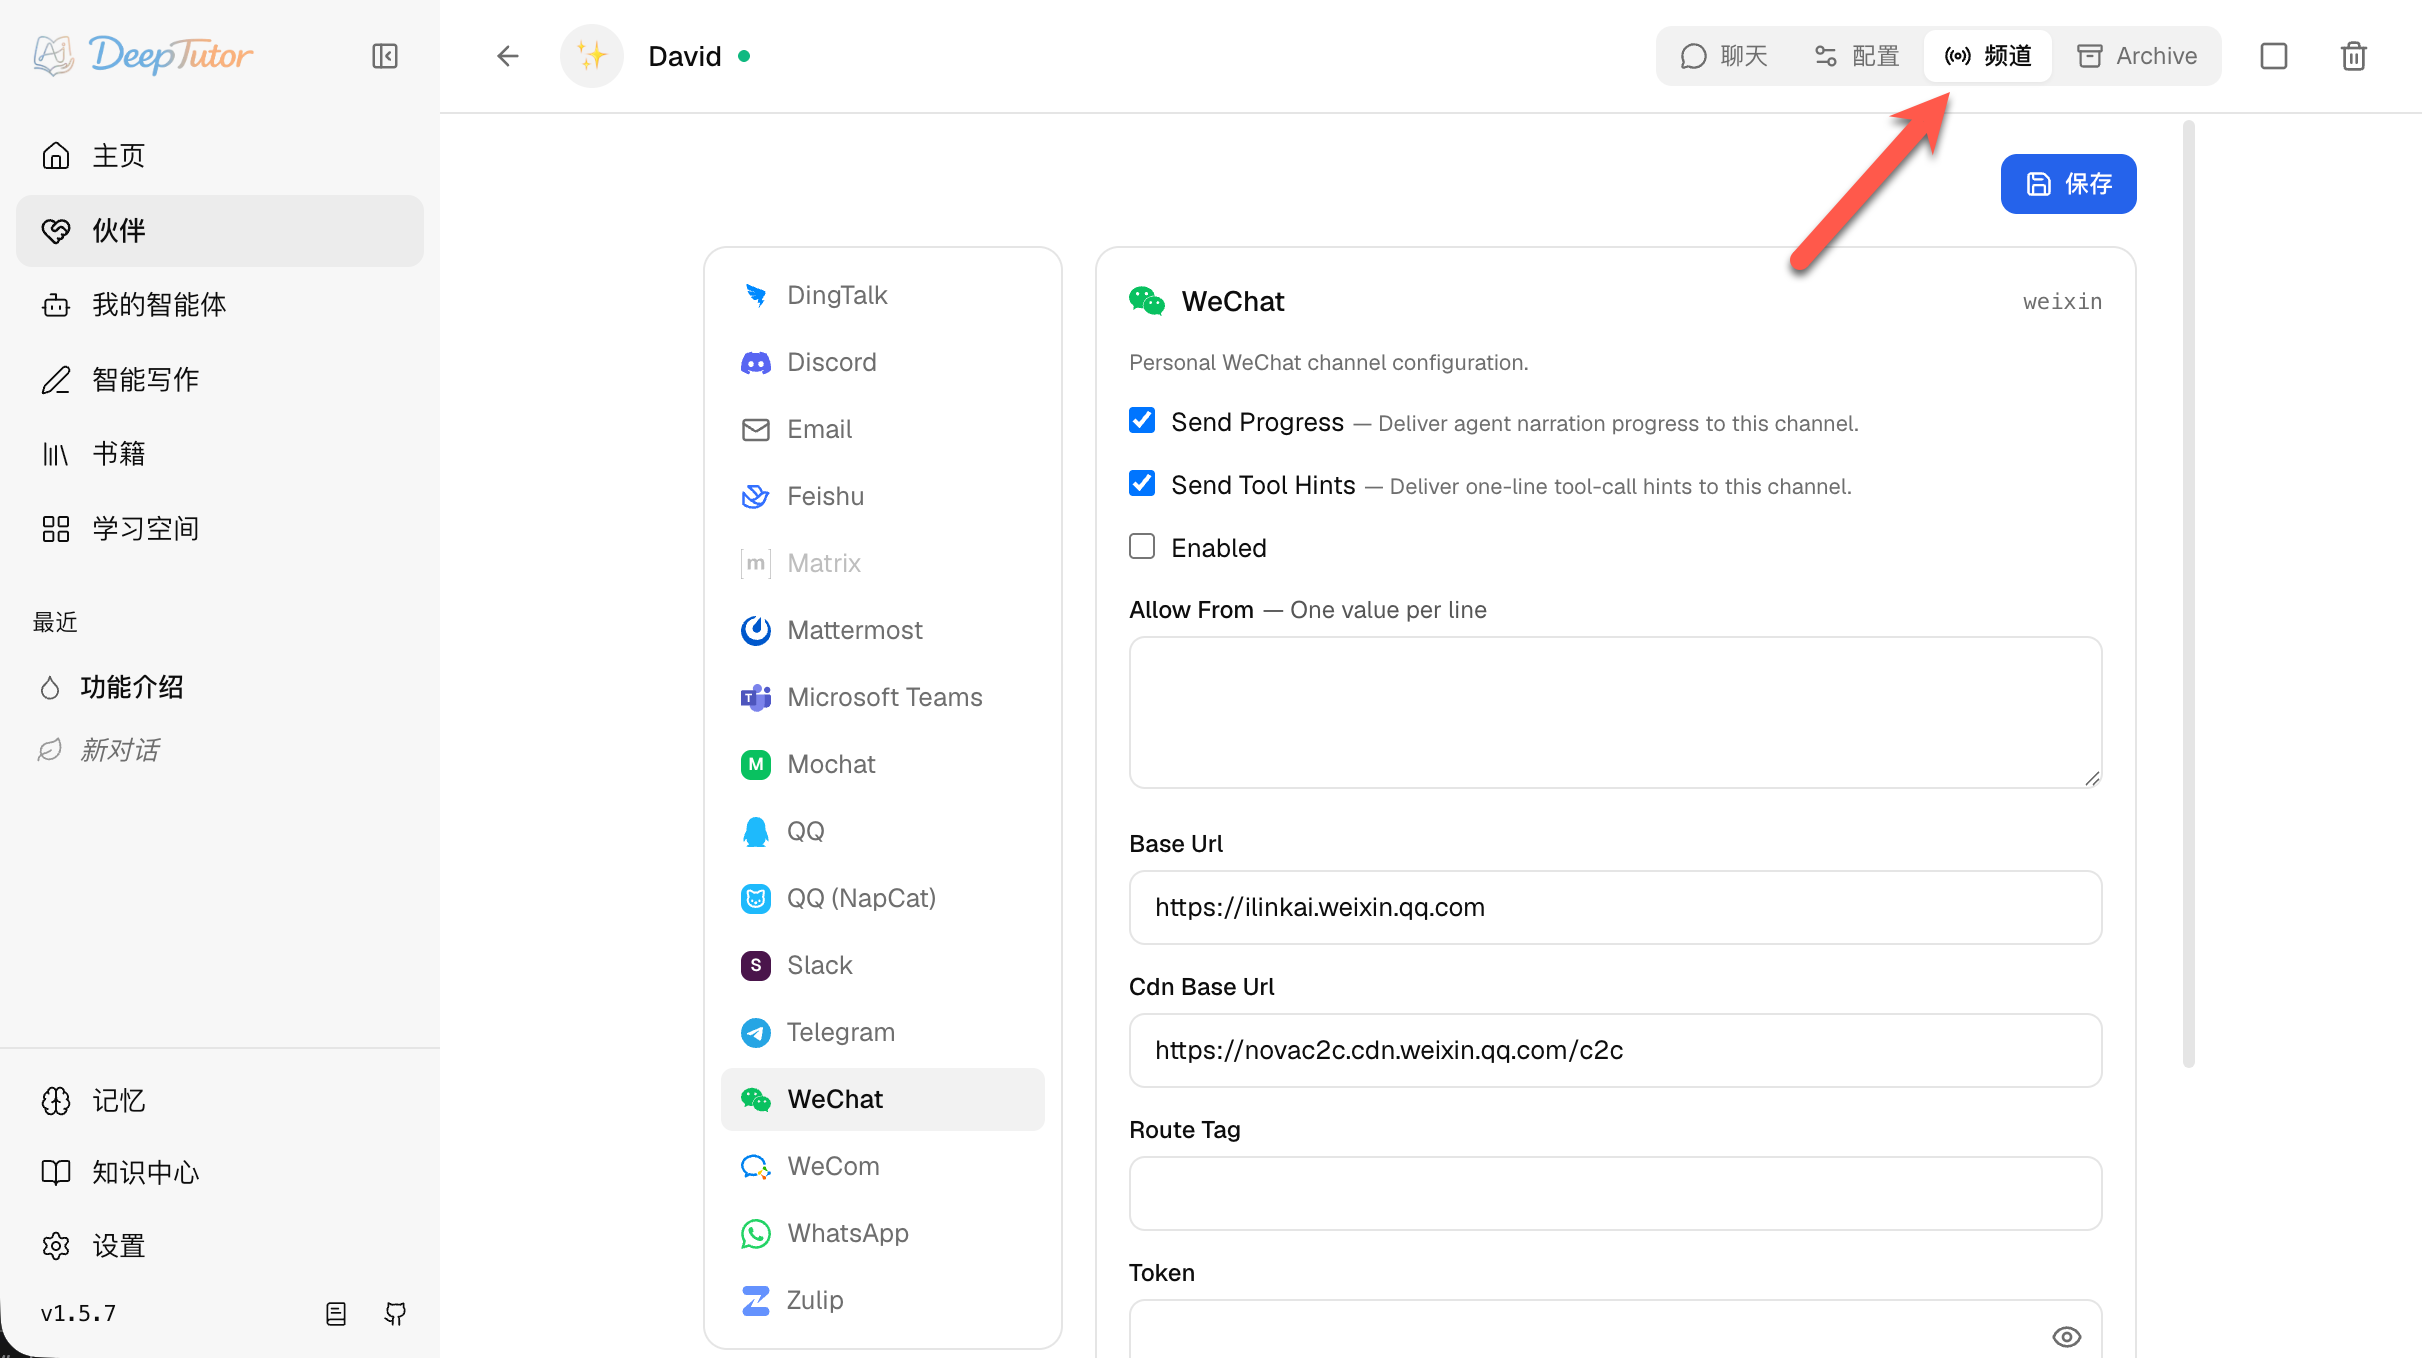
Task: Click the weixin identifier text
Action: point(2062,301)
